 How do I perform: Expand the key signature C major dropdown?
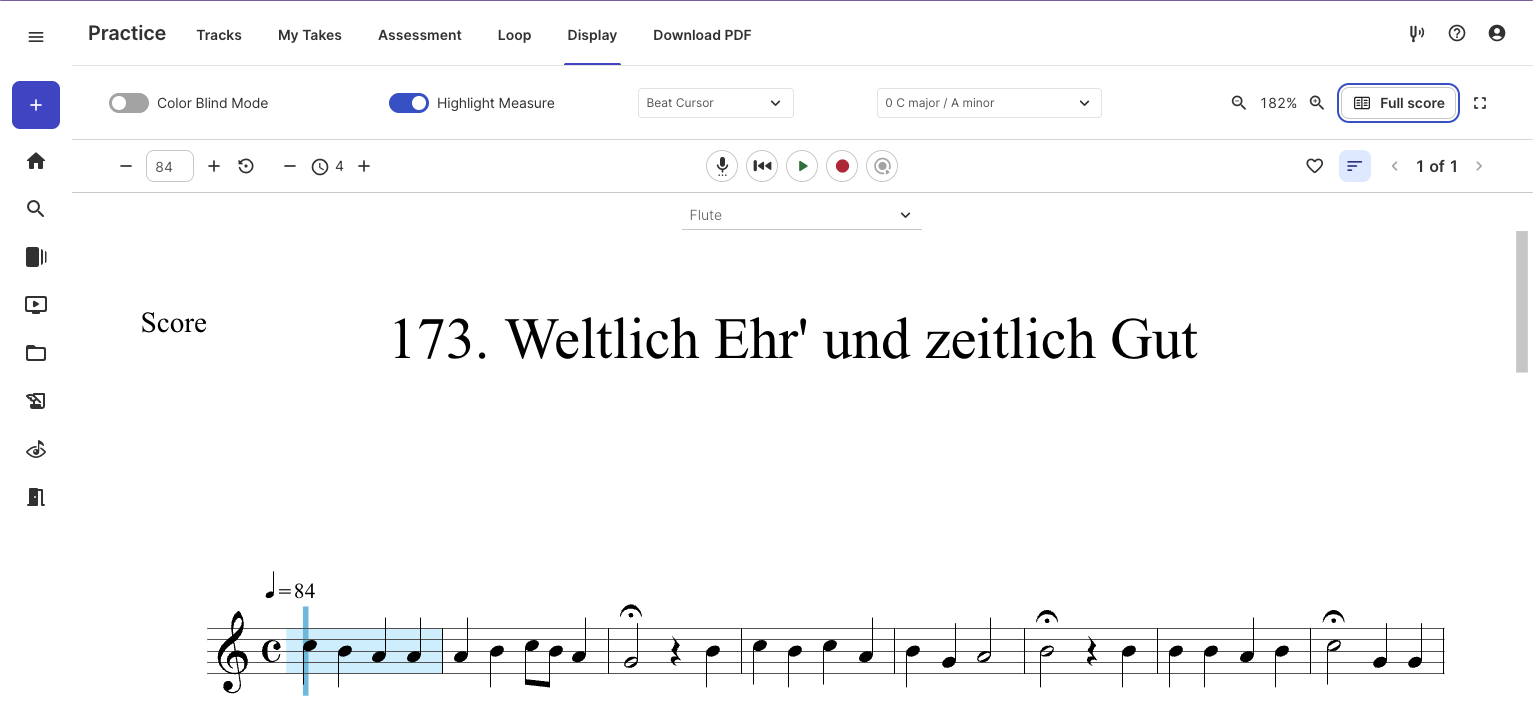988,103
